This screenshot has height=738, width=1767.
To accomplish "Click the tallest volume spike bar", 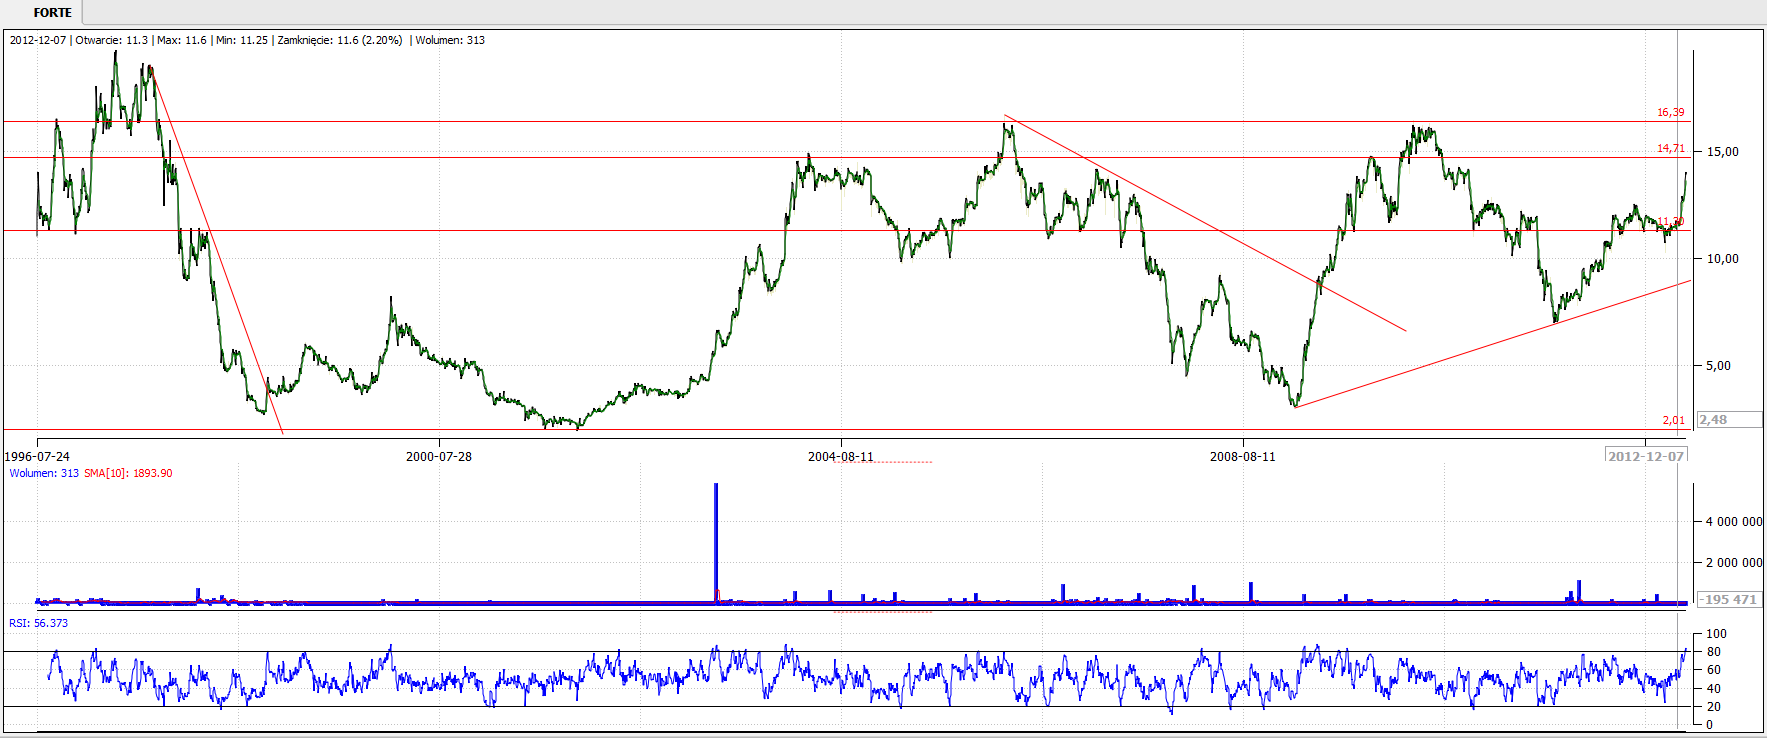I will [716, 543].
